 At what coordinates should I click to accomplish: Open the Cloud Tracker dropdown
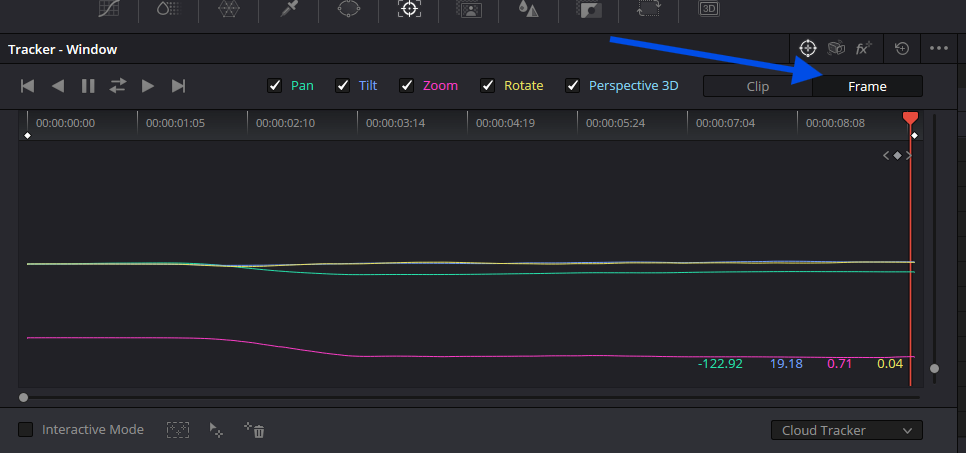(x=846, y=430)
